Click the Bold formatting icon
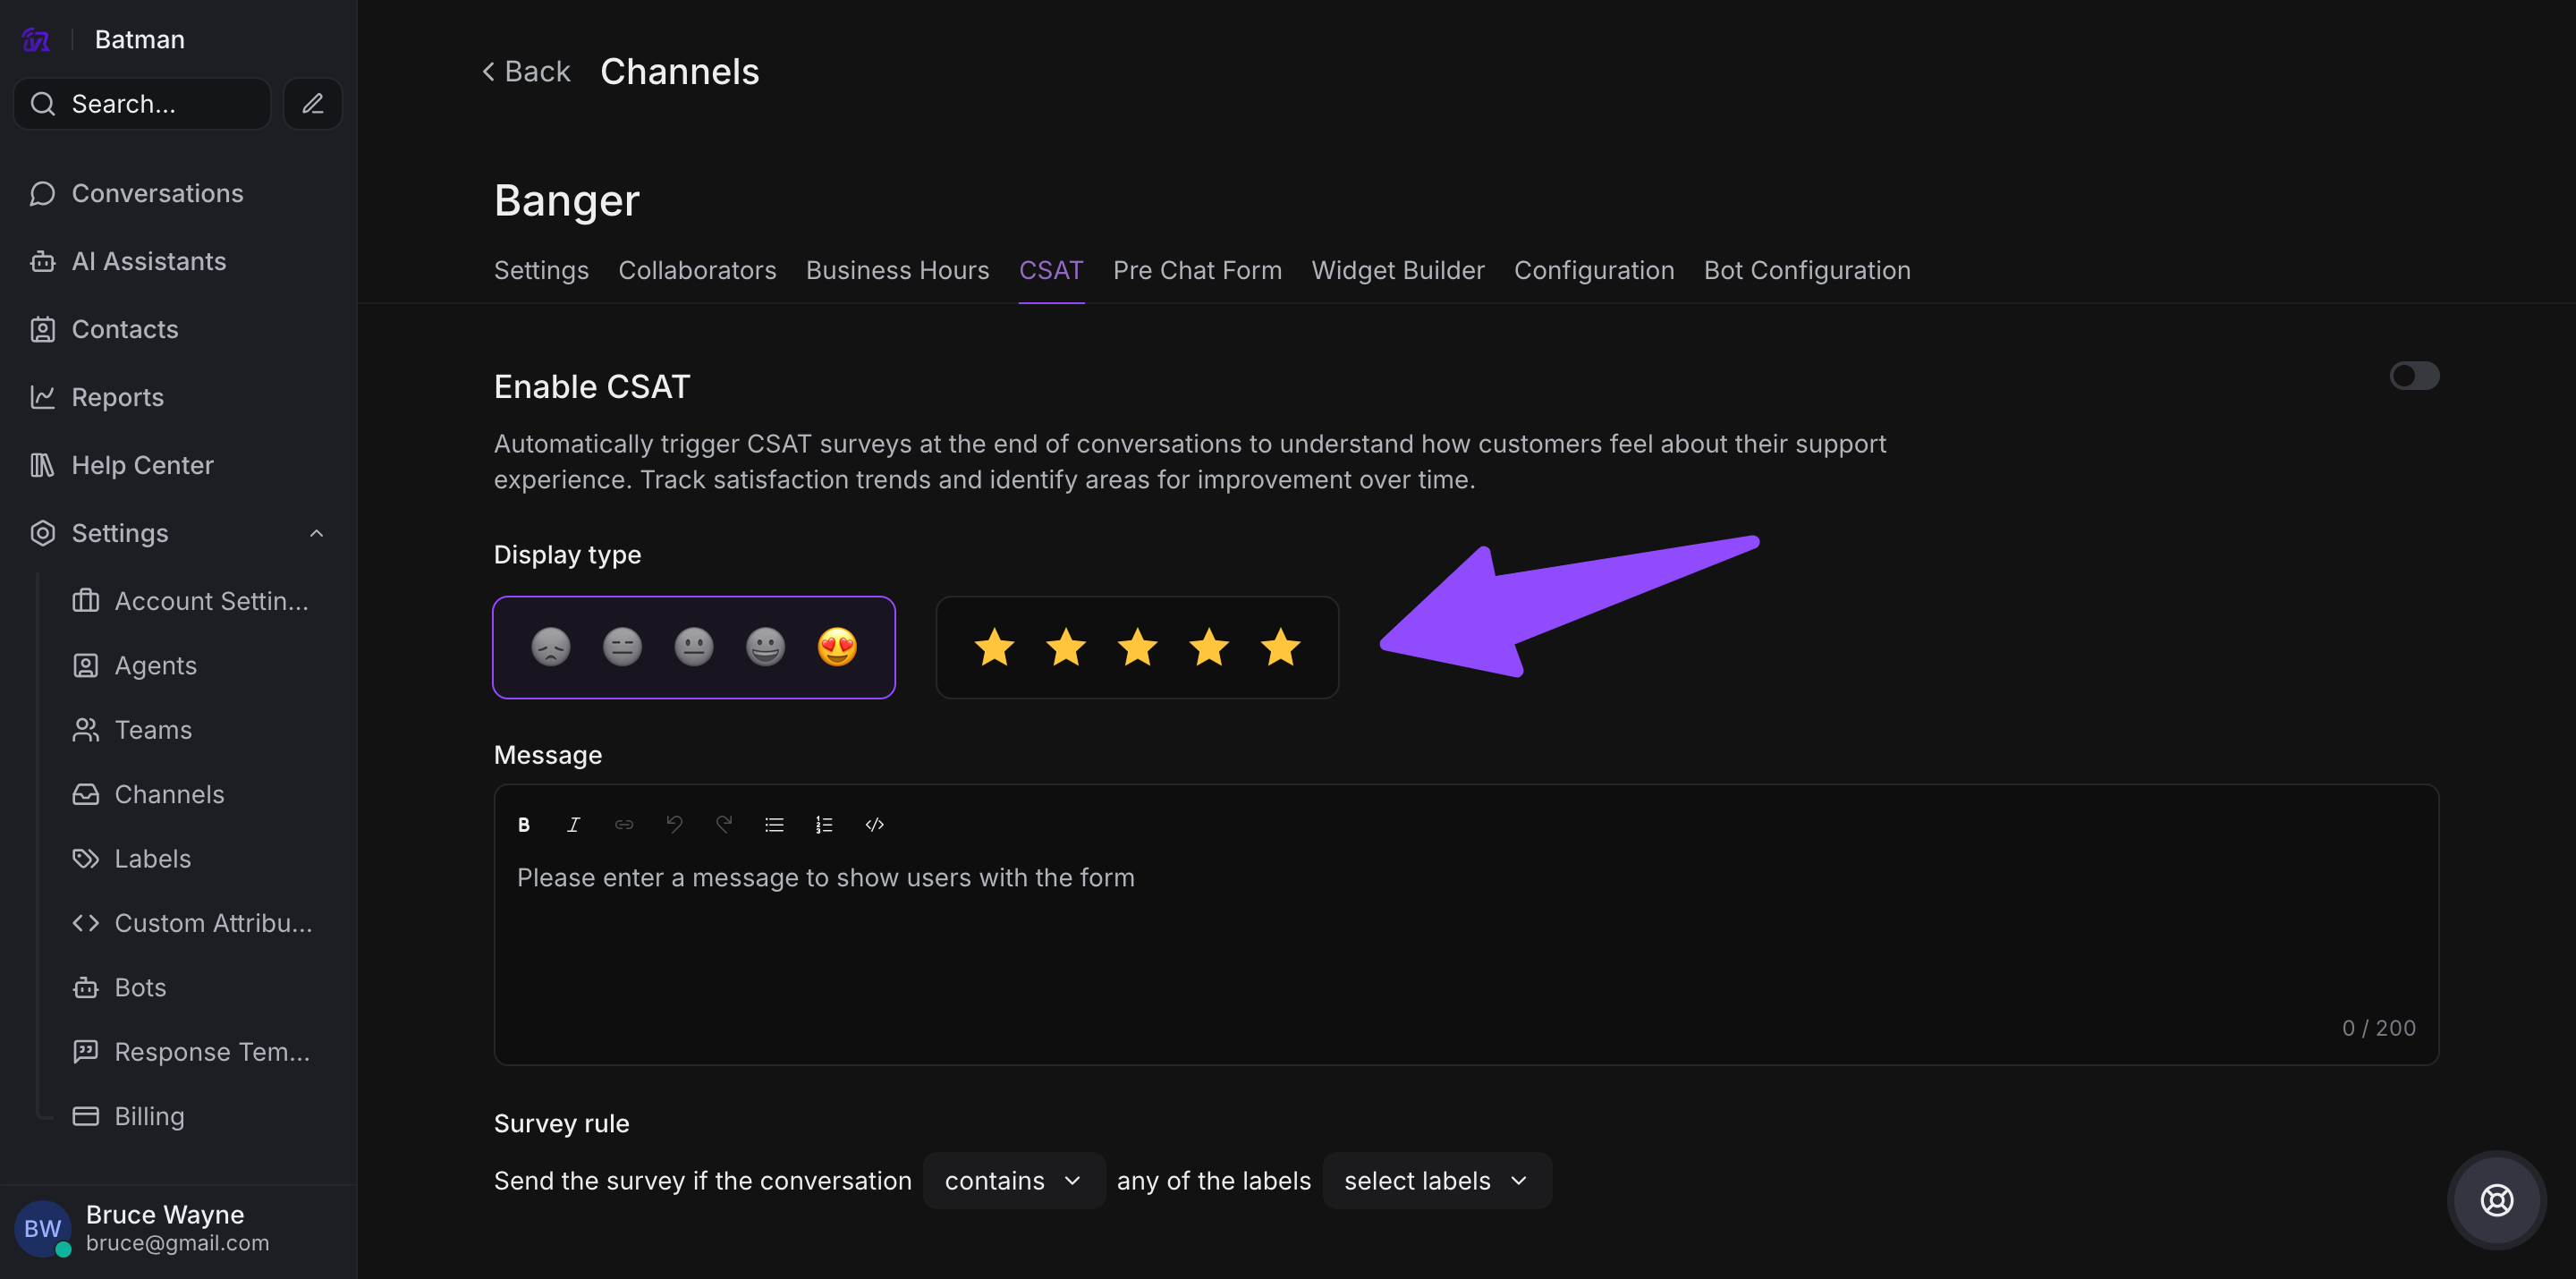The image size is (2576, 1279). tap(523, 825)
